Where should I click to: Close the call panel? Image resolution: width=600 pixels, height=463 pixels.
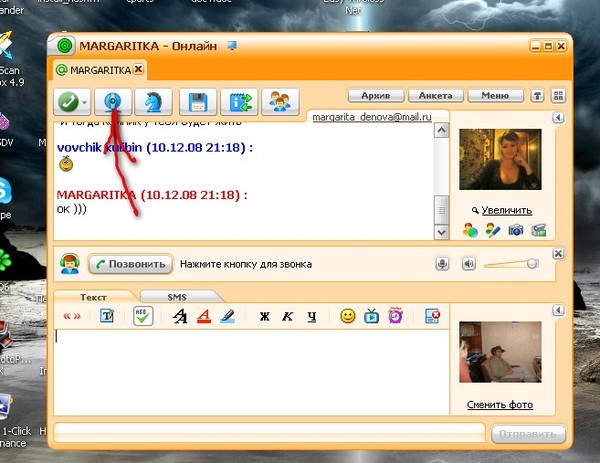(x=558, y=253)
